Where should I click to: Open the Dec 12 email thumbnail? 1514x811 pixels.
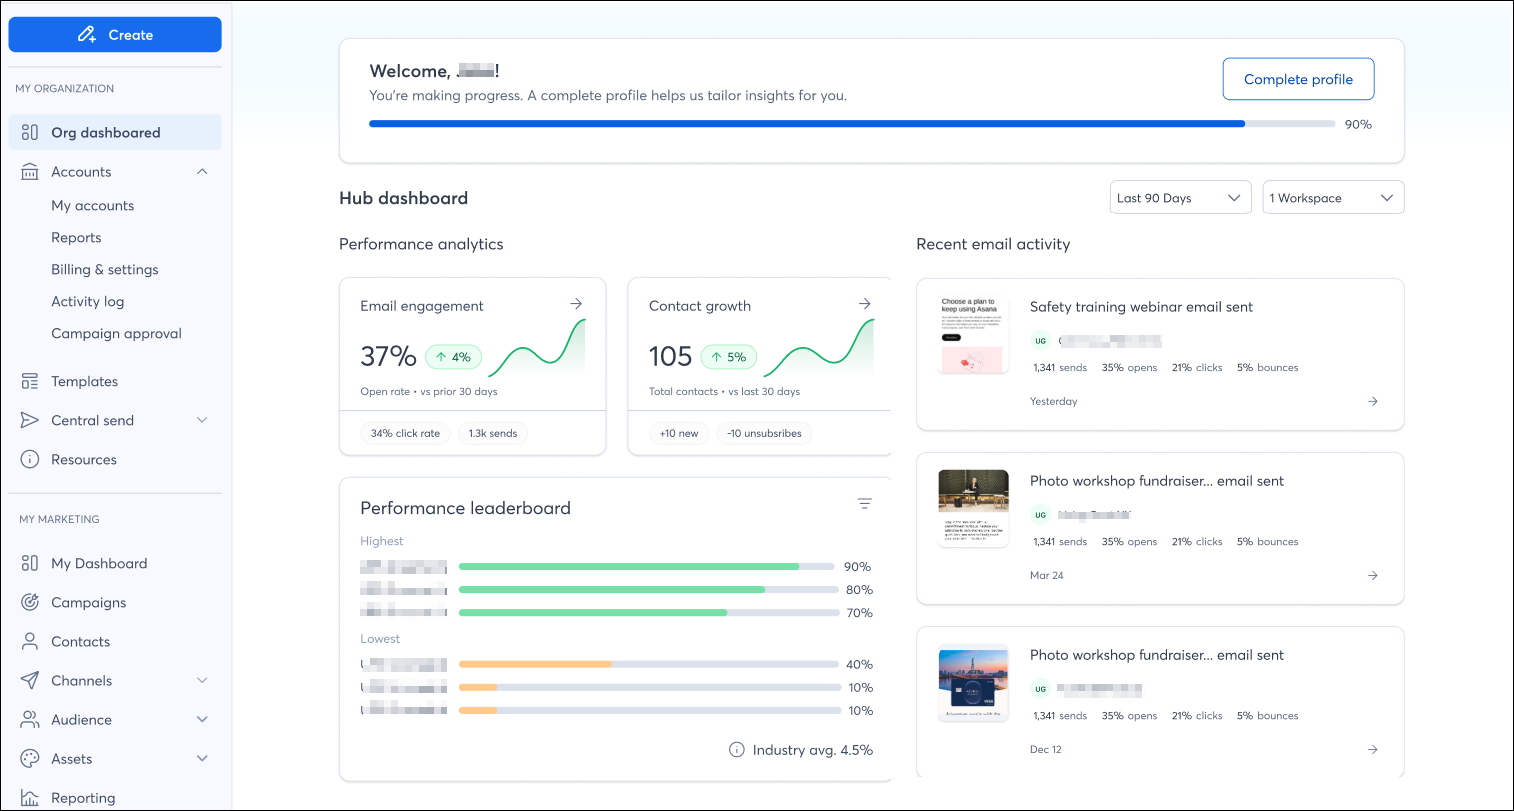(x=973, y=683)
